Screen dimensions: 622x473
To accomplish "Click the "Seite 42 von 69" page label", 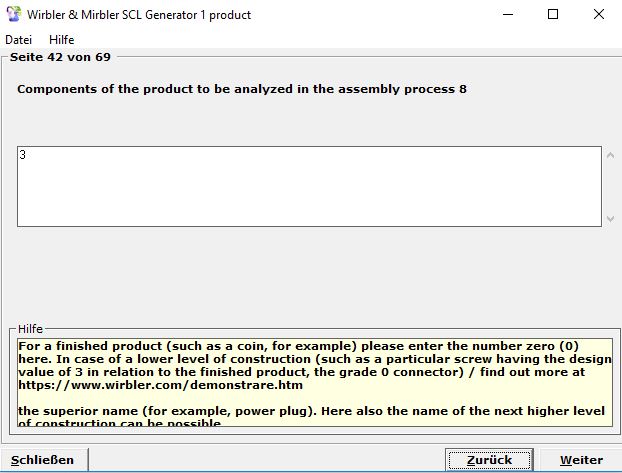I will [60, 57].
